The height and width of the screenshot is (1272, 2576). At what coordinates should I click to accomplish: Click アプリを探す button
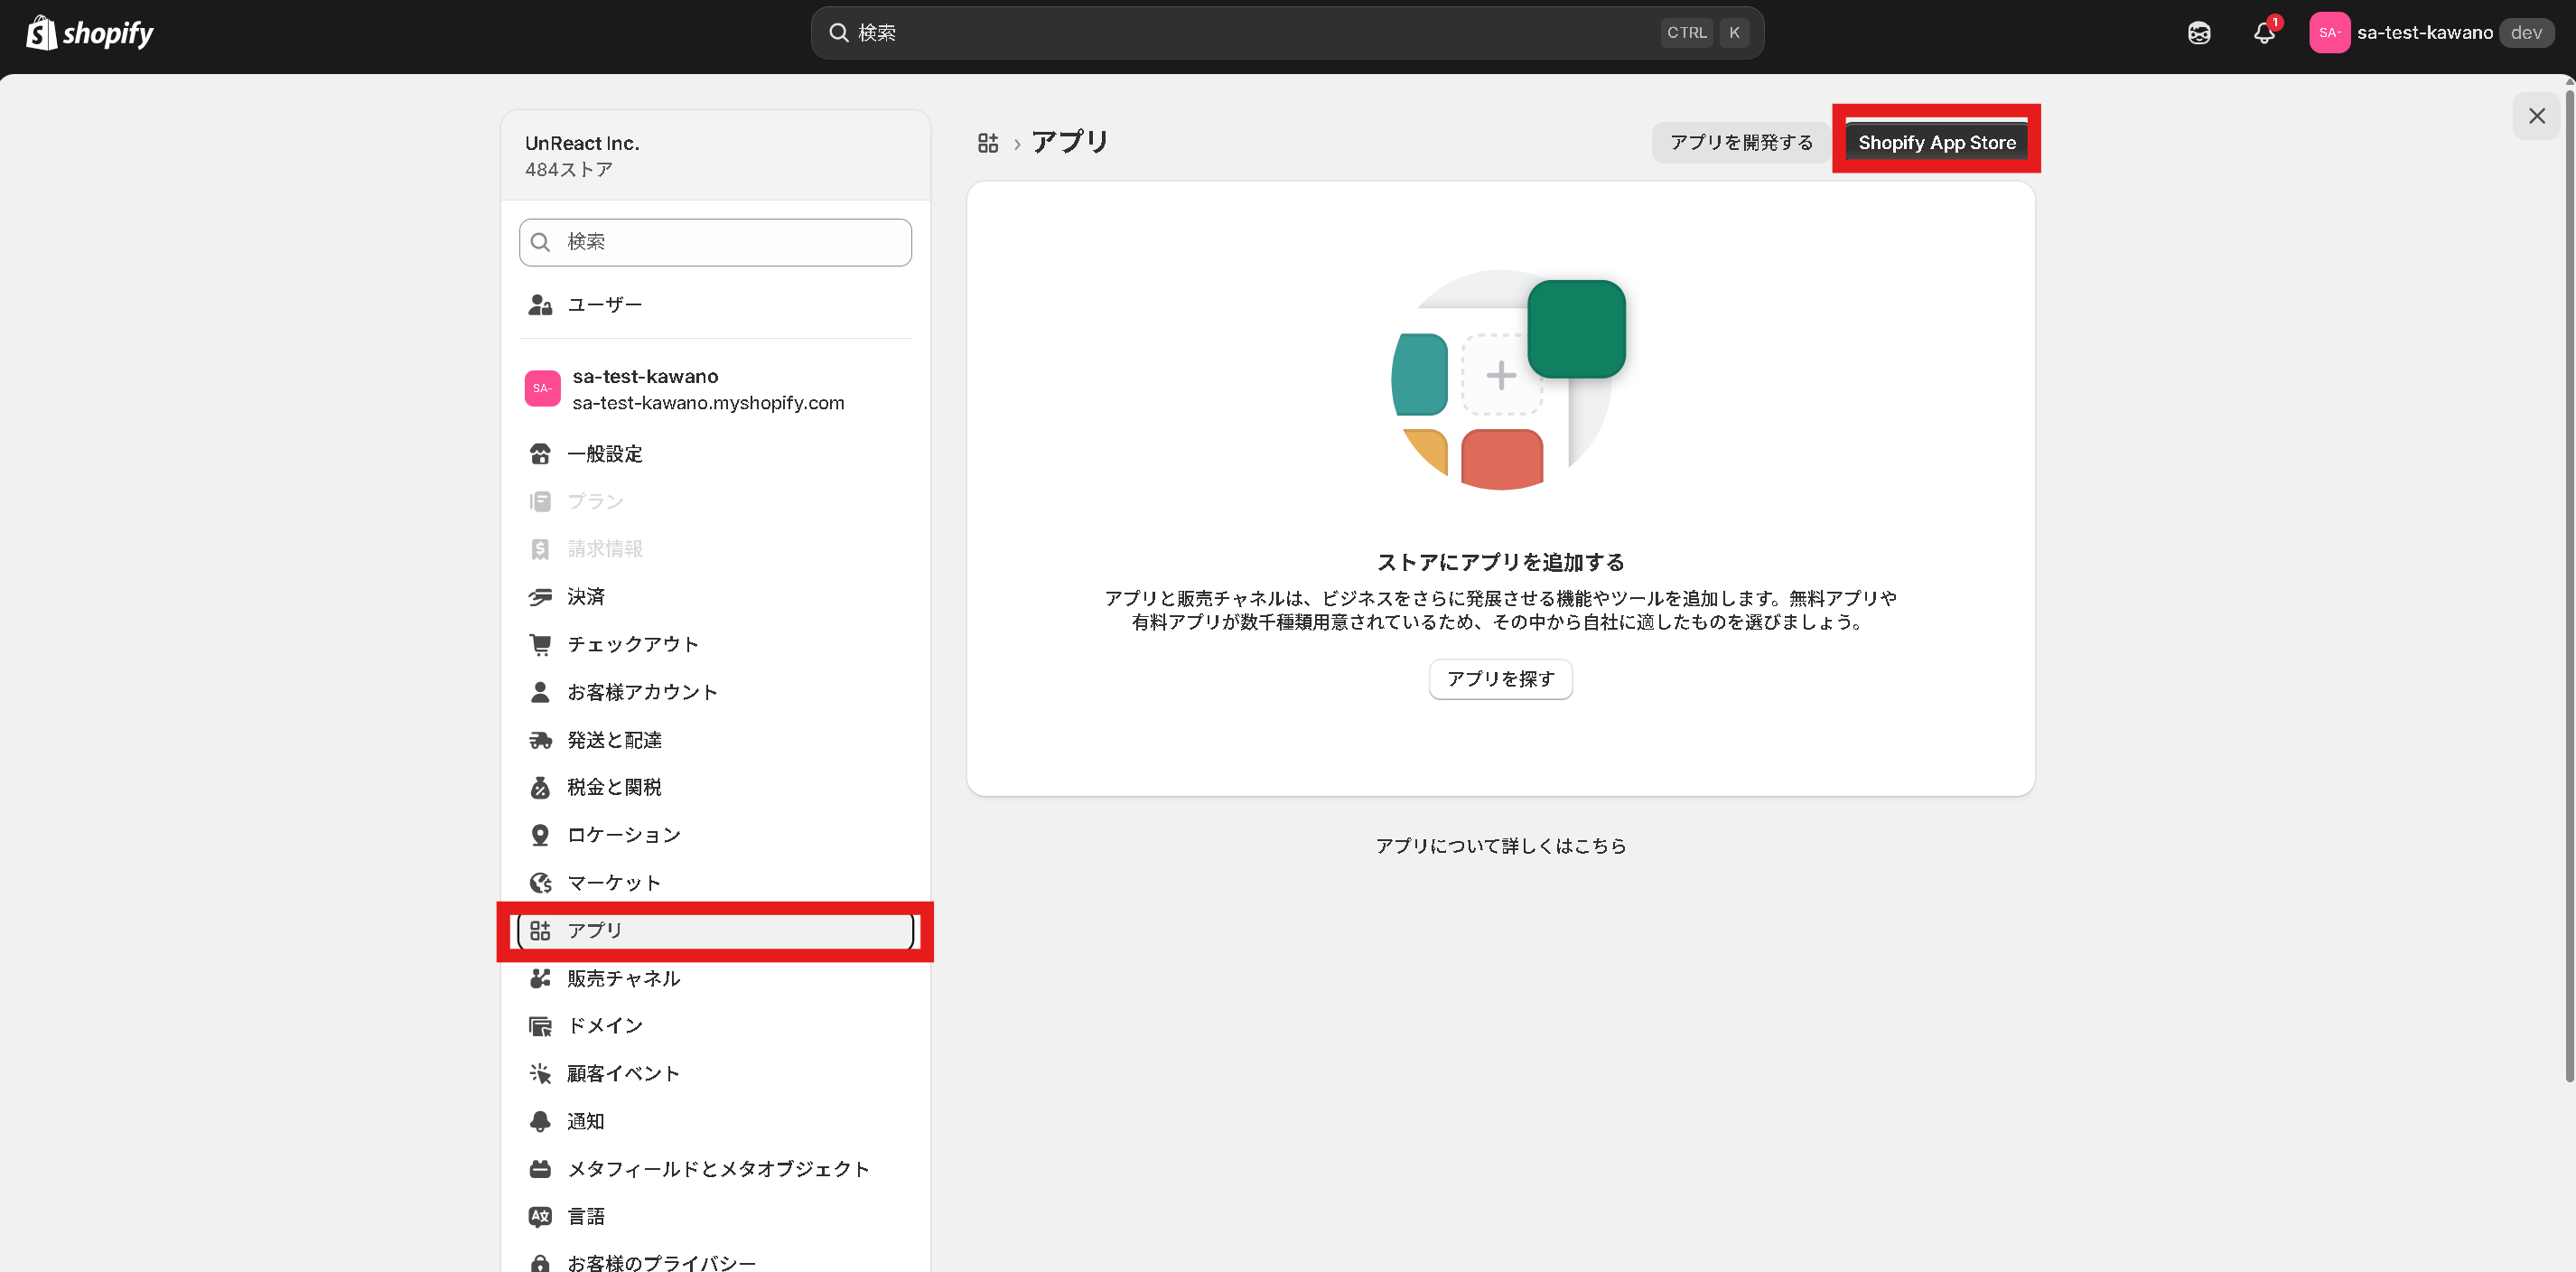[x=1500, y=680]
